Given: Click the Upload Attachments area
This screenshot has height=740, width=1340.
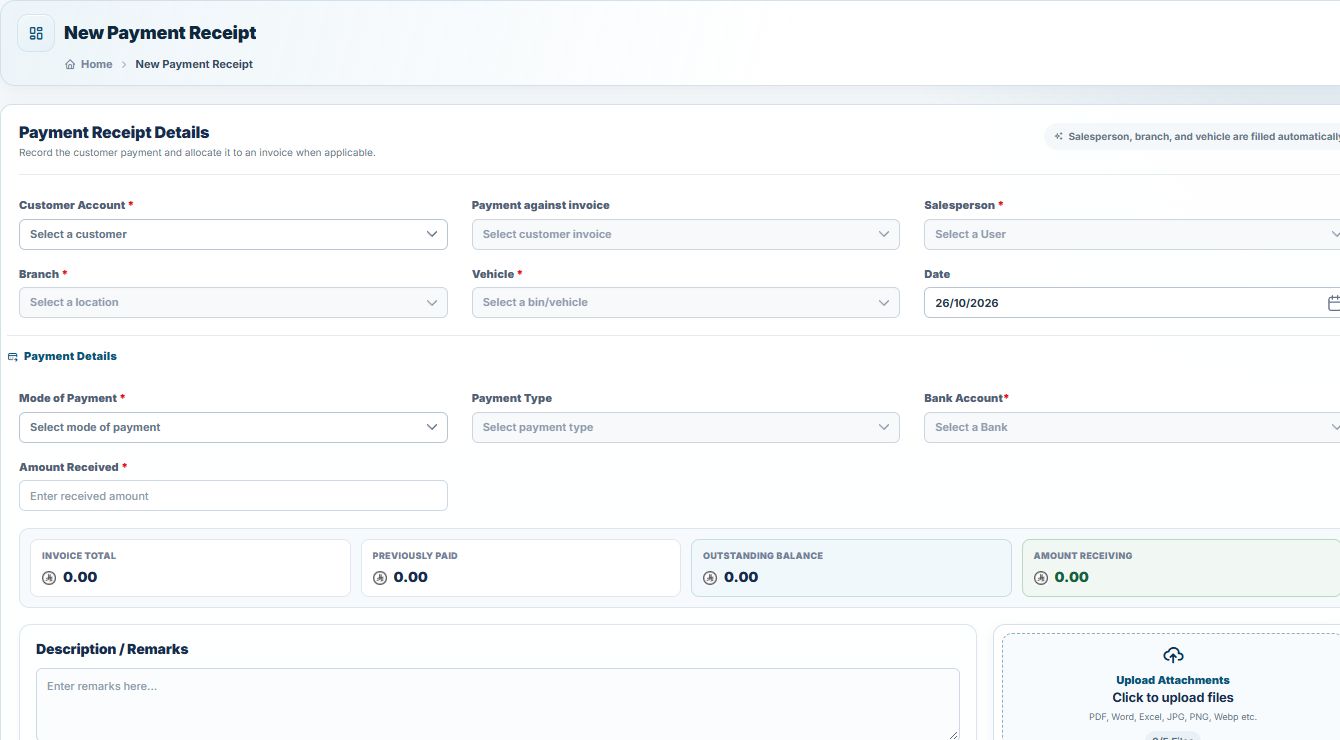Looking at the screenshot, I should click(x=1171, y=686).
